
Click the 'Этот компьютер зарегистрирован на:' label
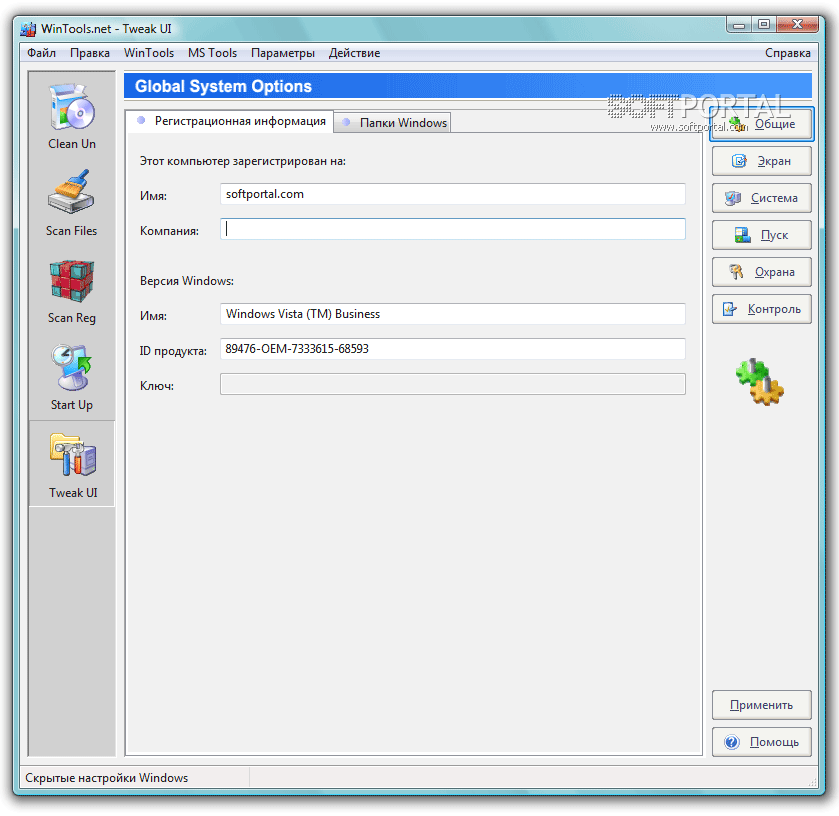[243, 161]
